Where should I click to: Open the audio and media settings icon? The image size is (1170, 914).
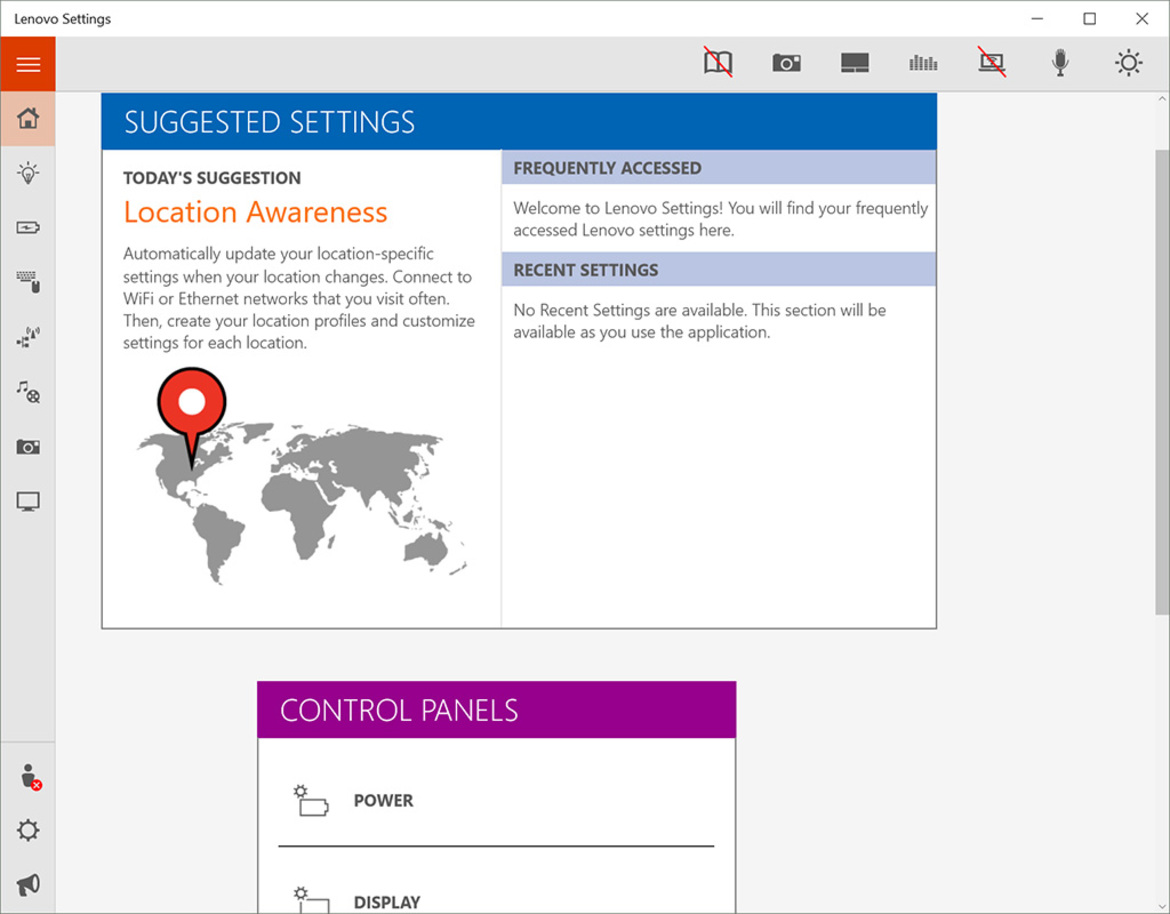pyautogui.click(x=28, y=392)
